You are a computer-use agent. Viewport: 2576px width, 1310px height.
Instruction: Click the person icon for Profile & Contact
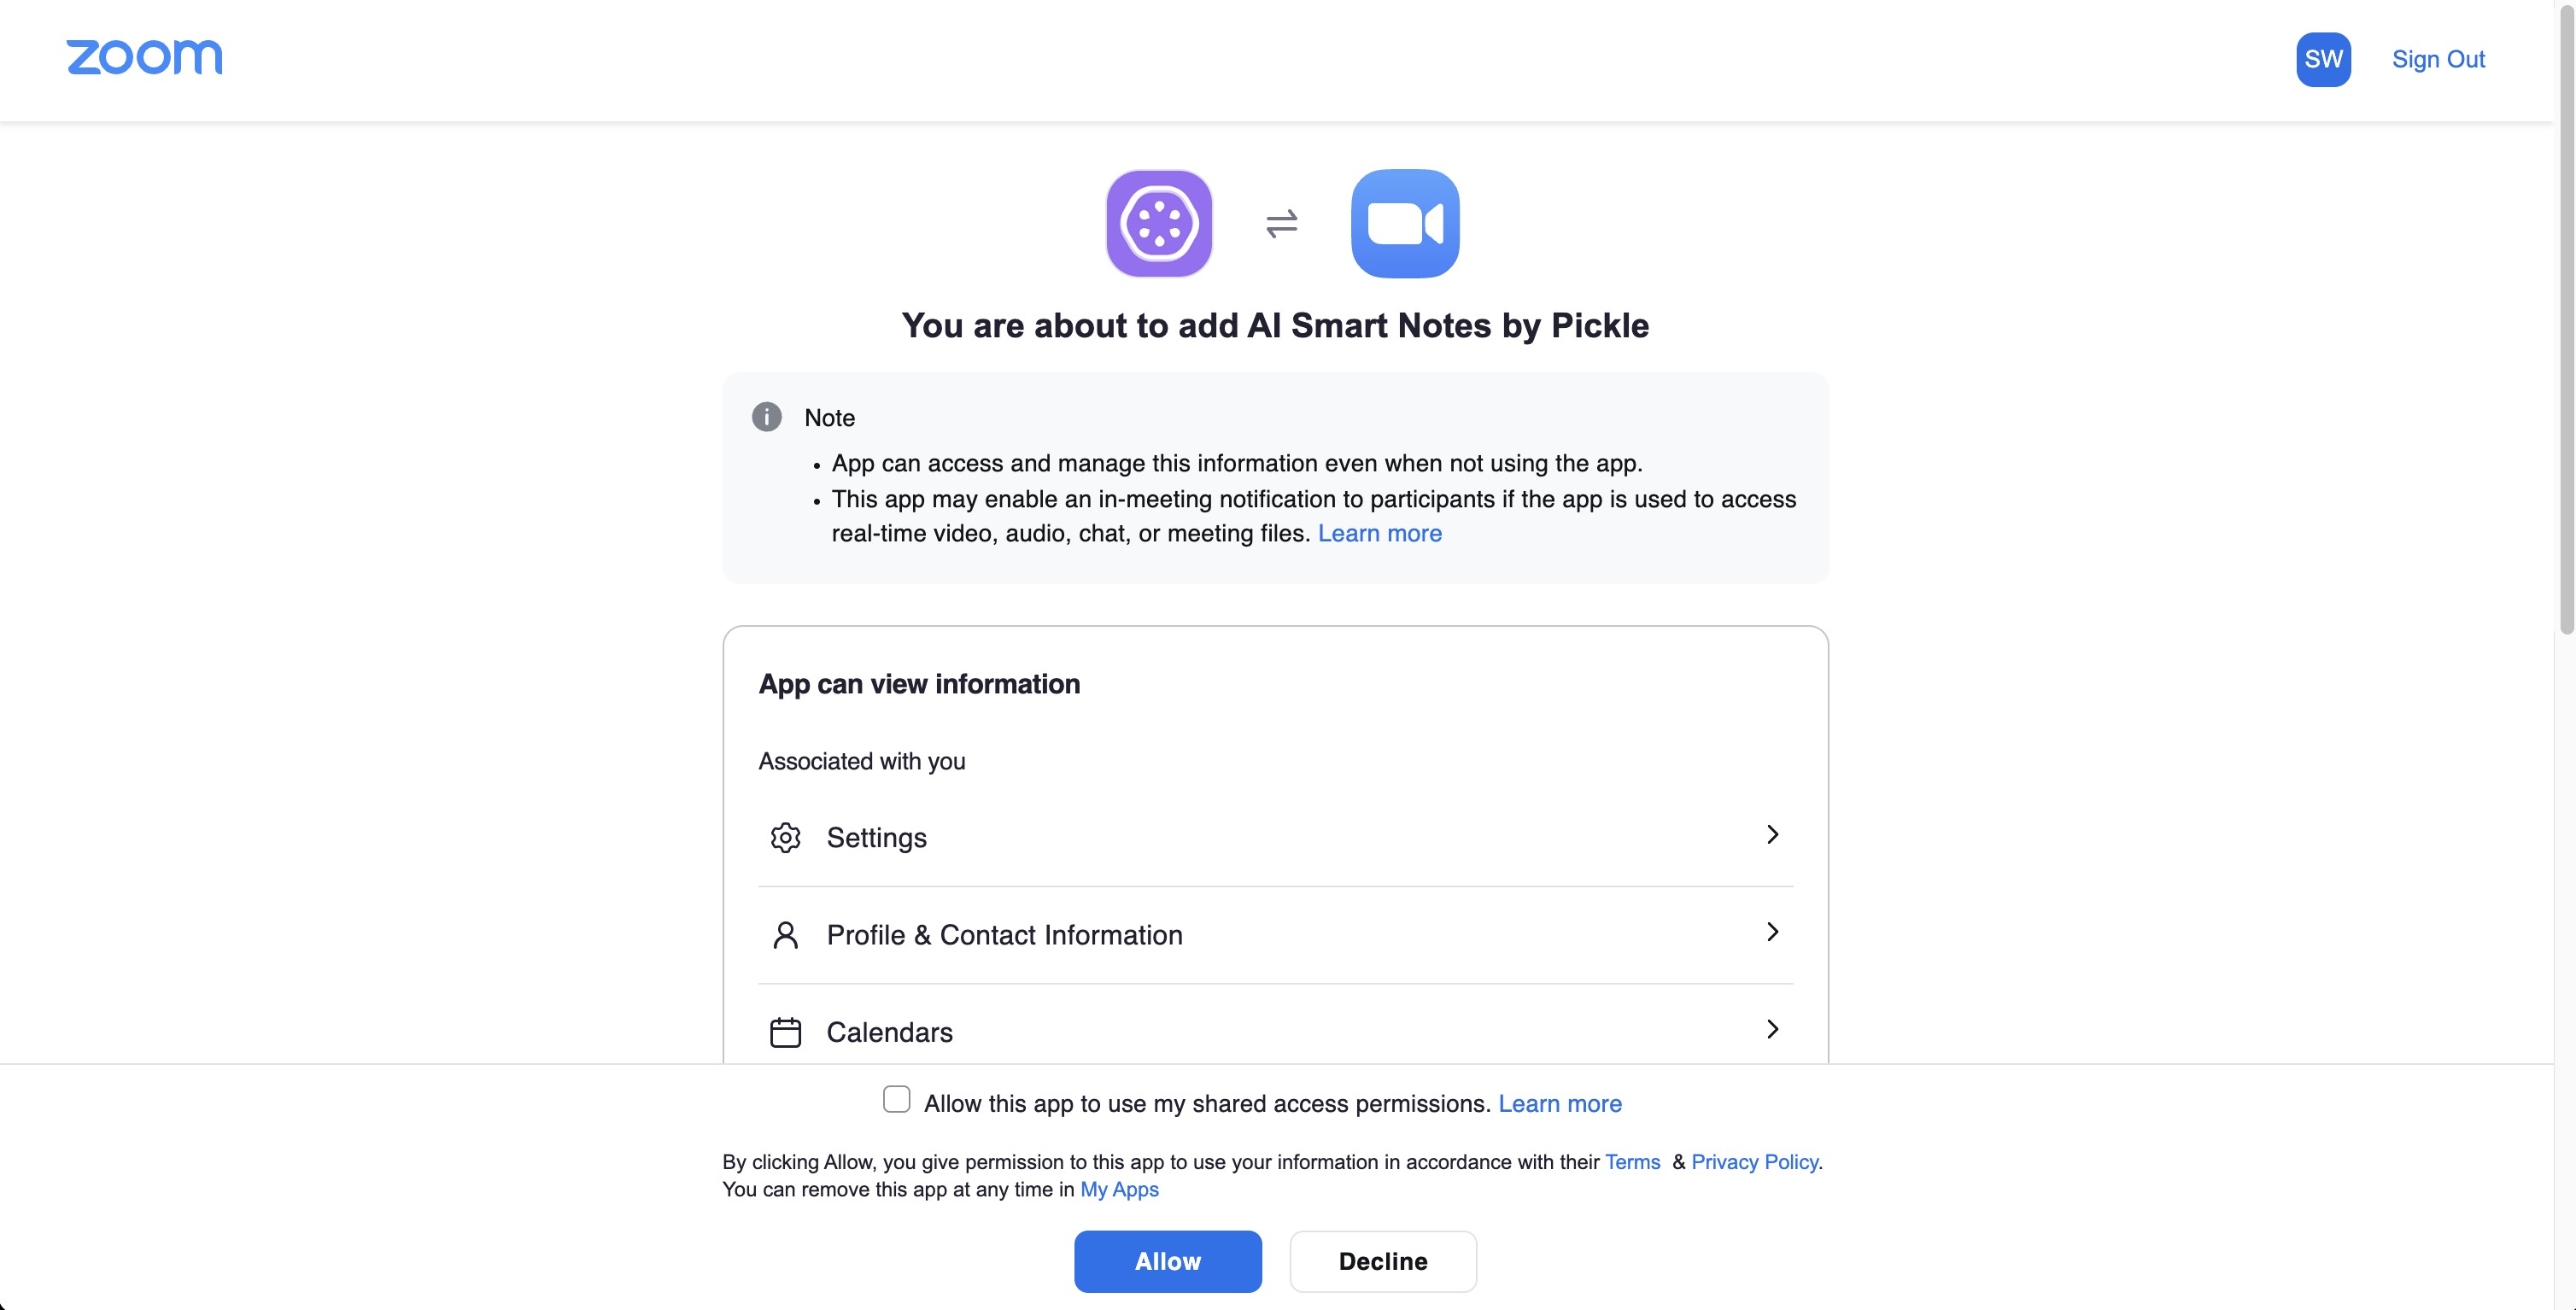point(786,935)
